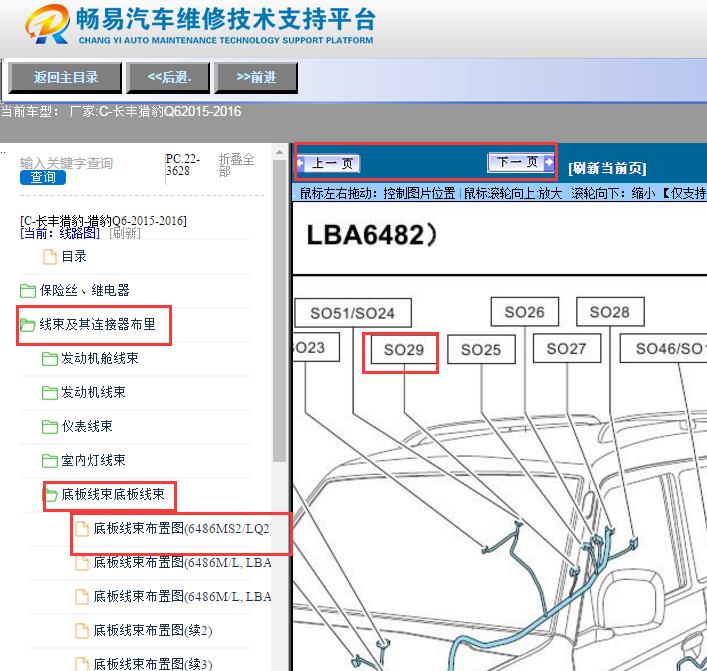This screenshot has width=707, height=671.
Task: Click the LBA6482) diagram heading
Action: [x=372, y=235]
